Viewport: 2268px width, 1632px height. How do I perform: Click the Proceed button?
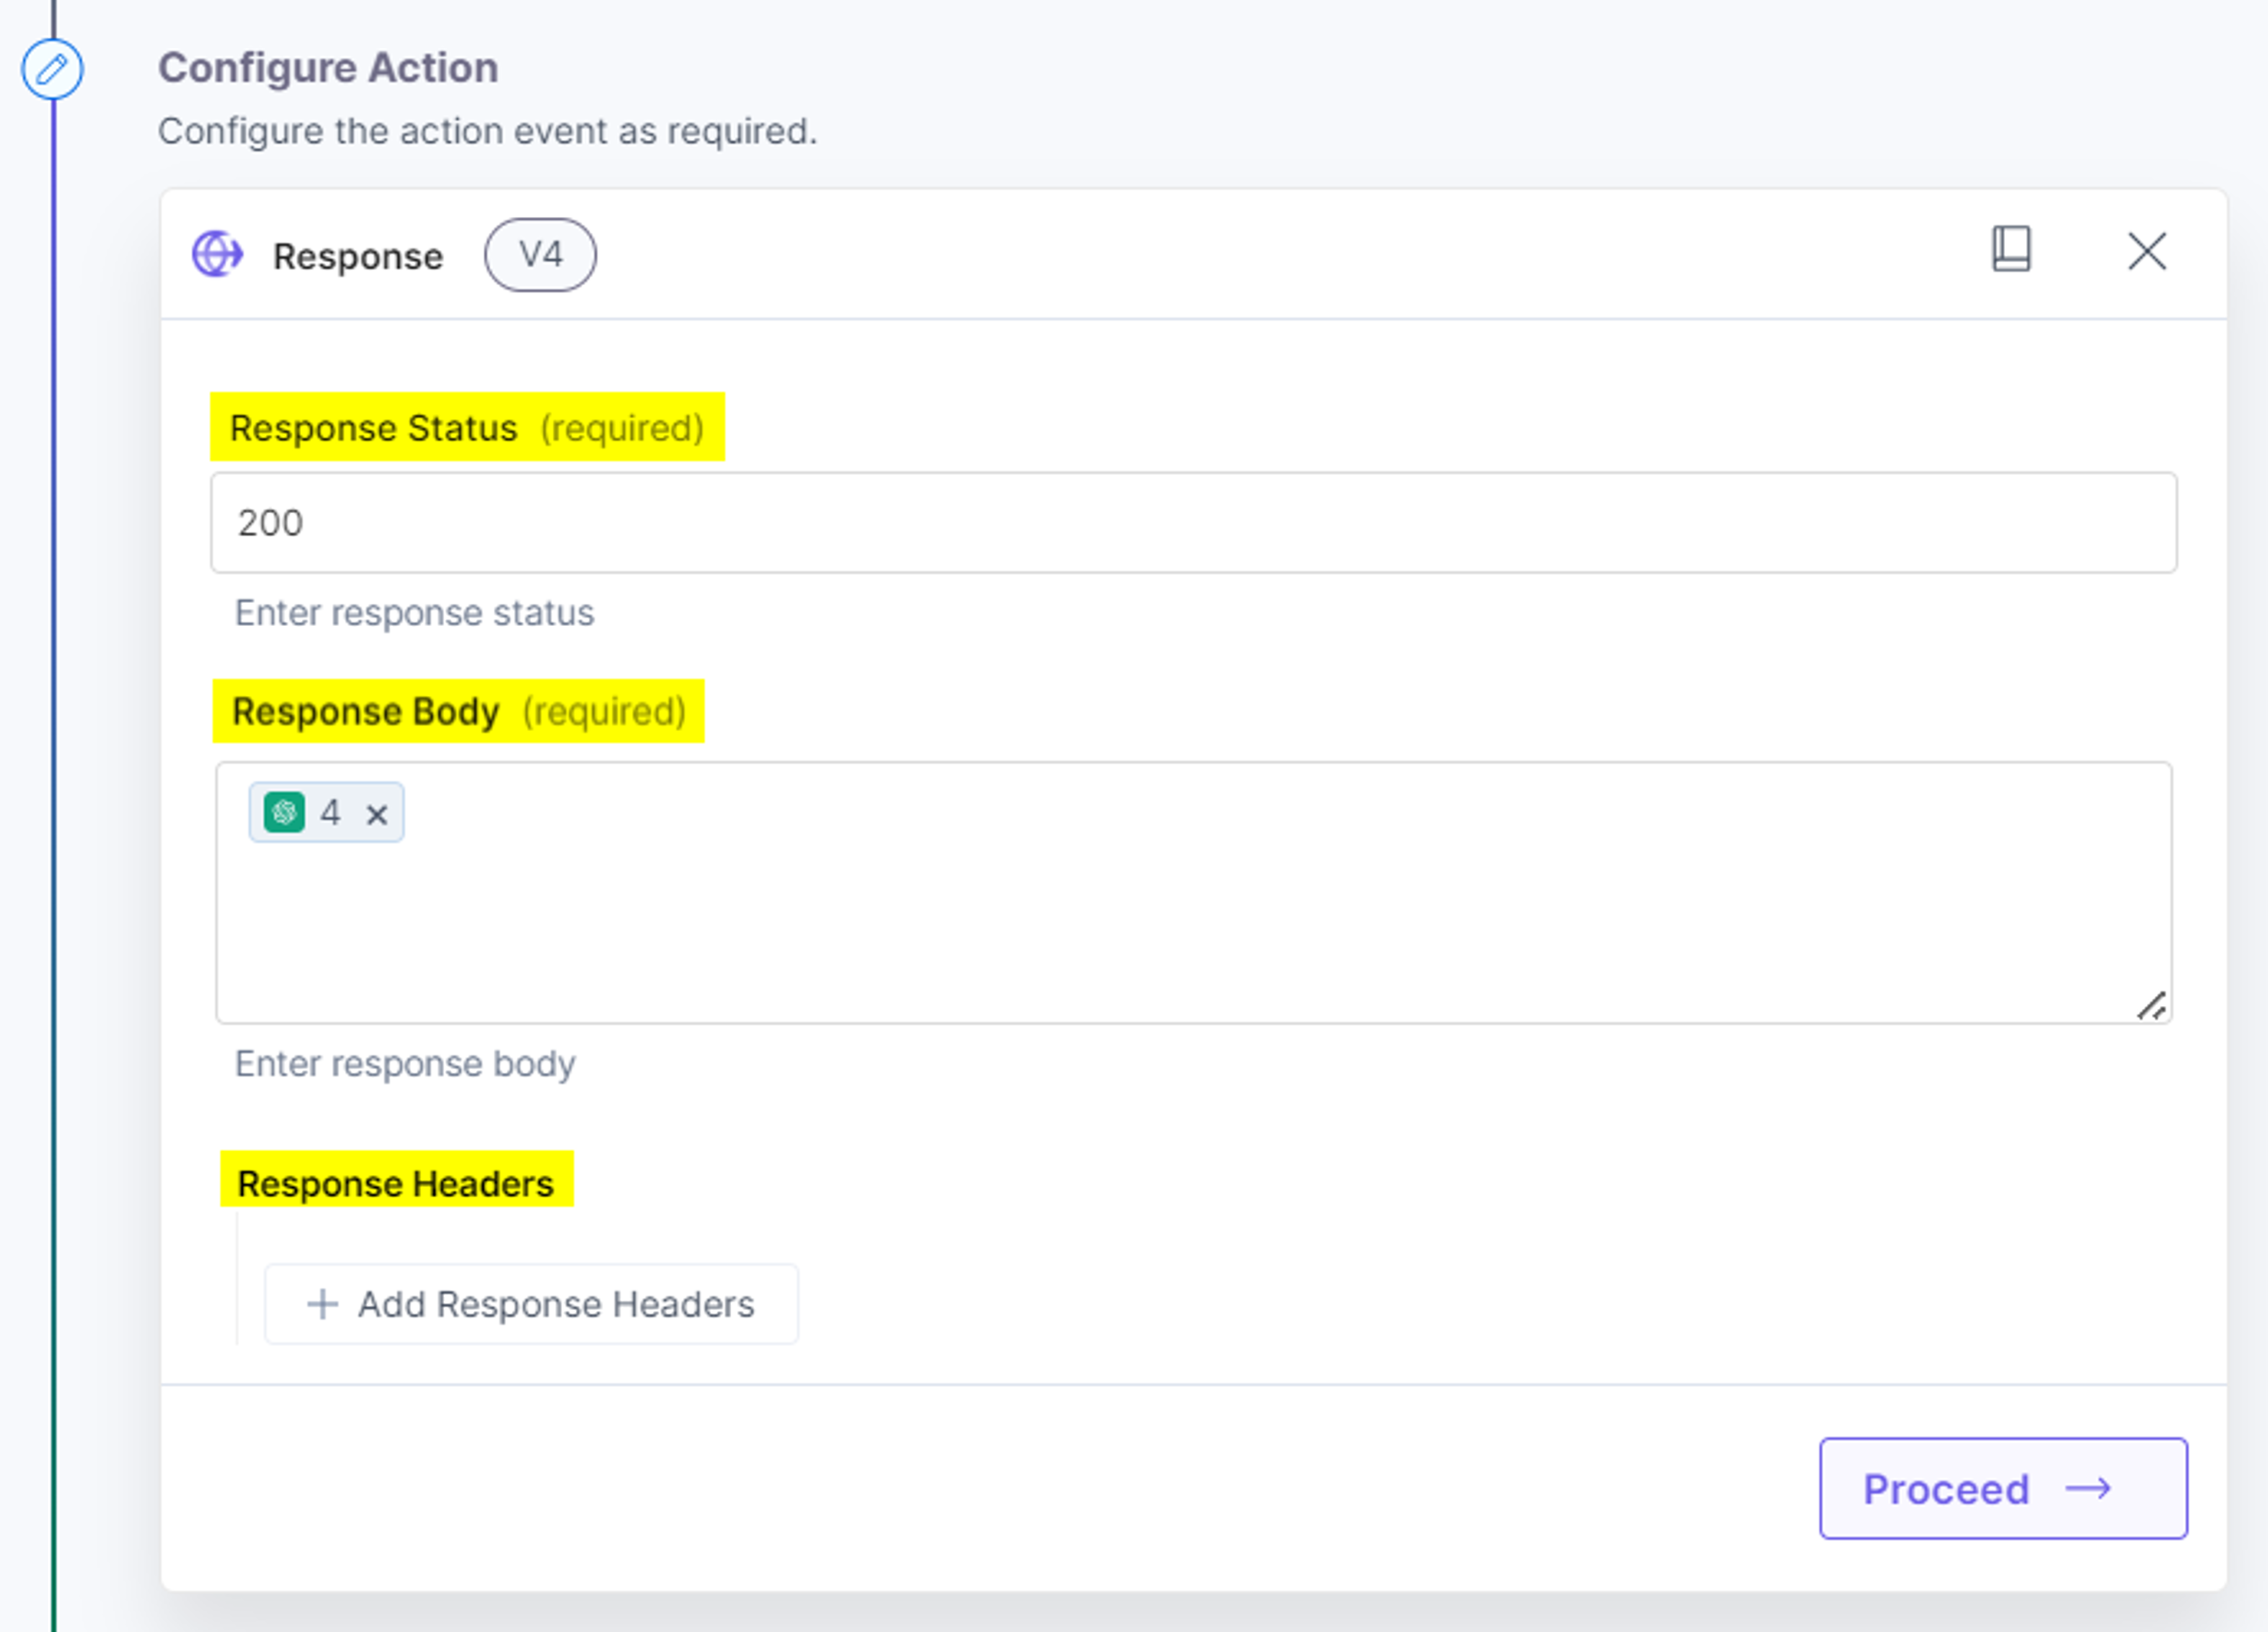[x=2003, y=1488]
